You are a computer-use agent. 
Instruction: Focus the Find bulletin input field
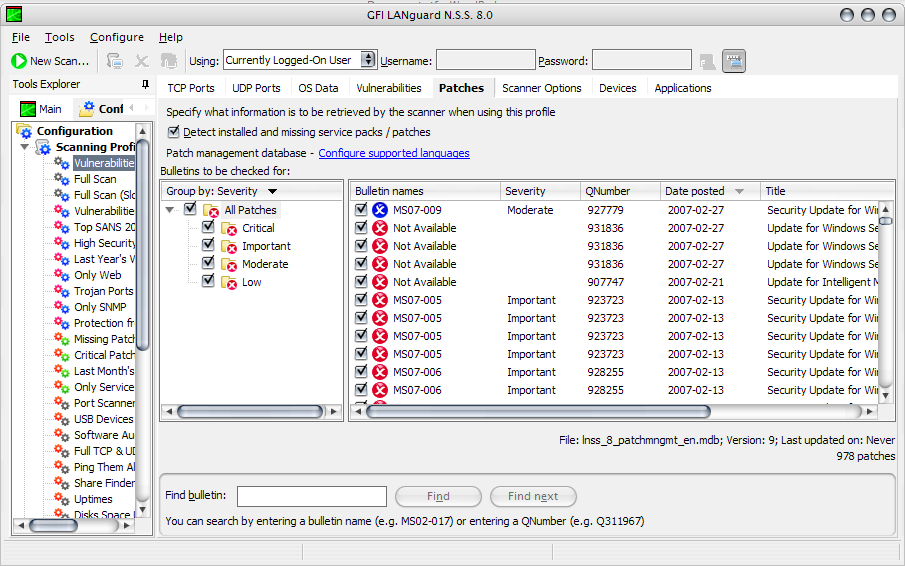coord(312,496)
